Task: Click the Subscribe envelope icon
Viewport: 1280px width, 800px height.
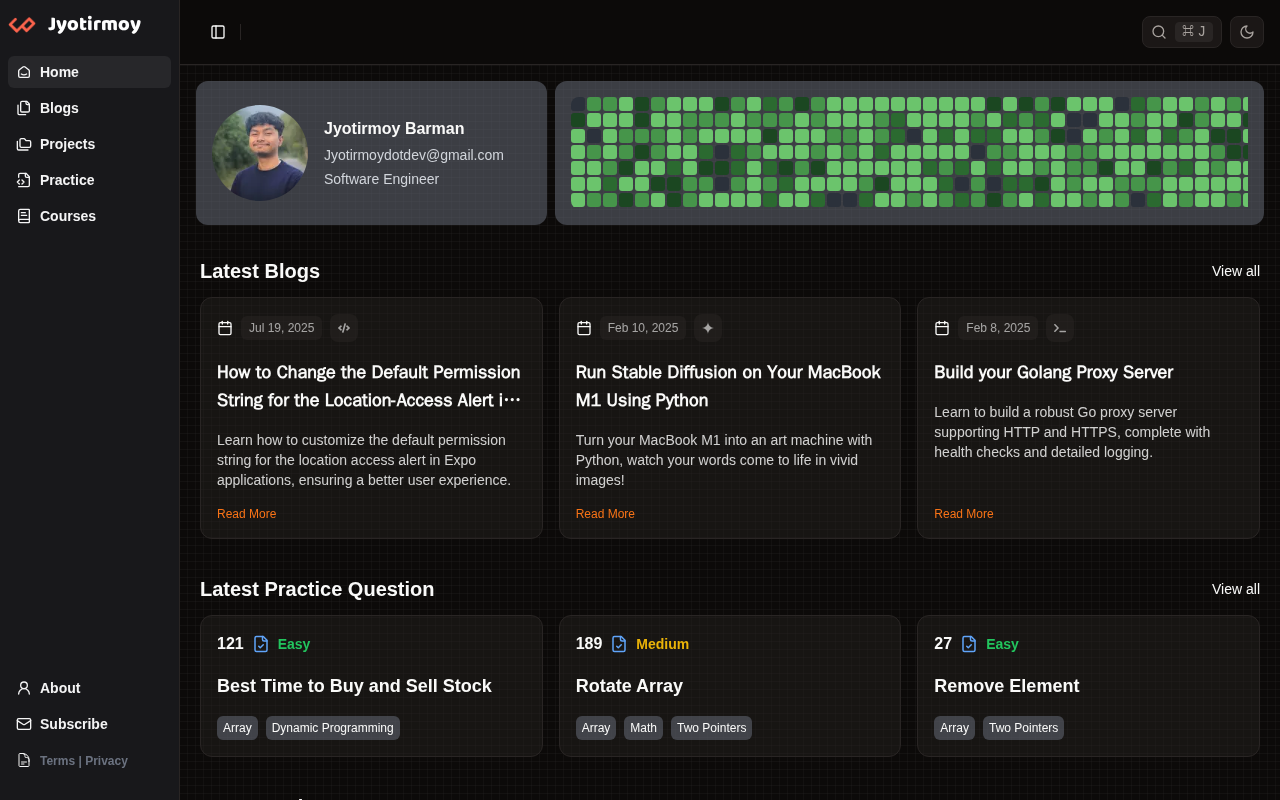Action: [x=24, y=724]
